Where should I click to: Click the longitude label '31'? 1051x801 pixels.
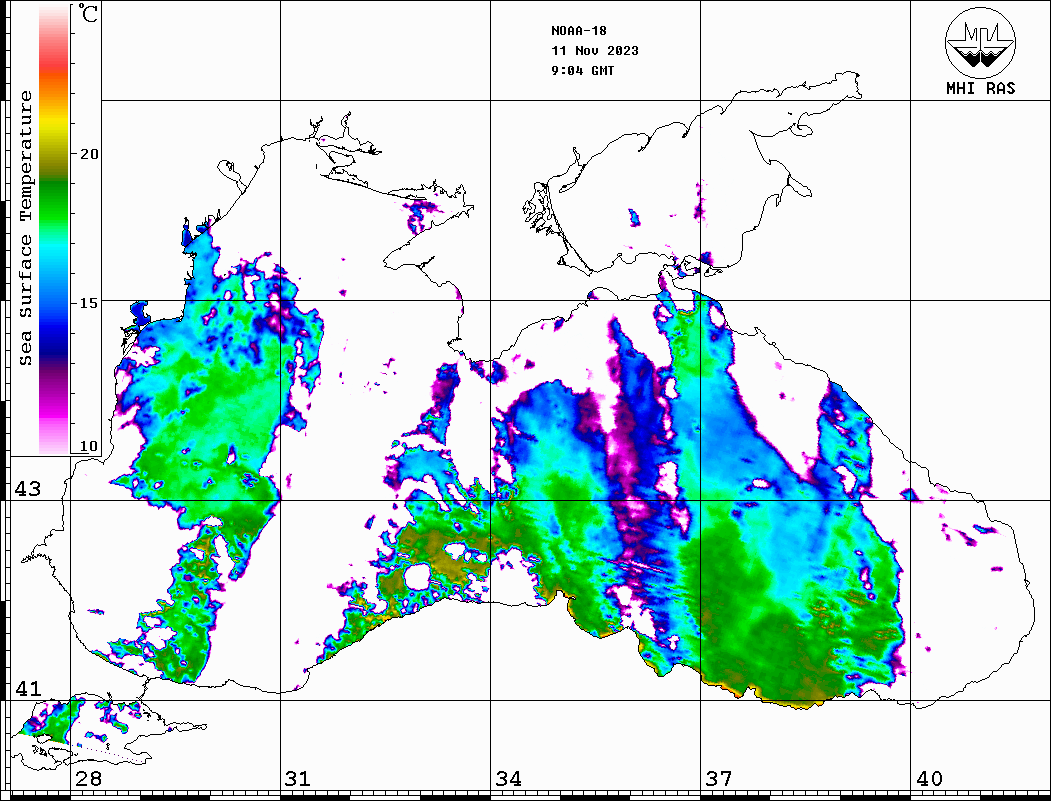pyautogui.click(x=298, y=778)
